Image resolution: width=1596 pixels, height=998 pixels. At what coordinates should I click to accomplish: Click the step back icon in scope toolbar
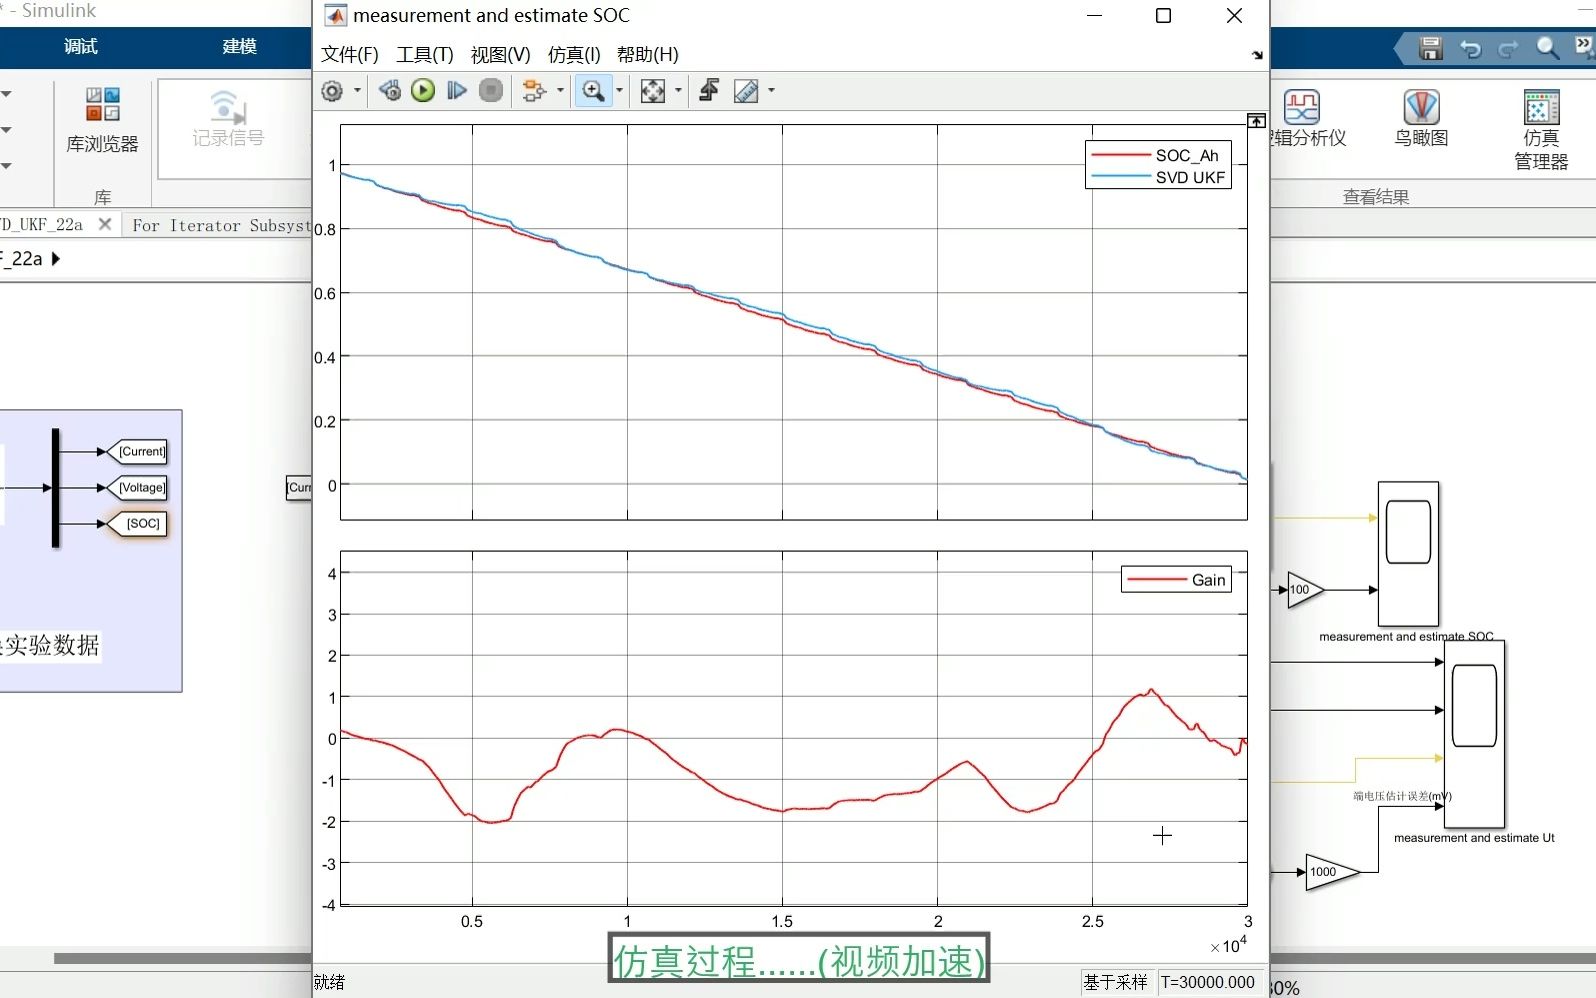(390, 91)
